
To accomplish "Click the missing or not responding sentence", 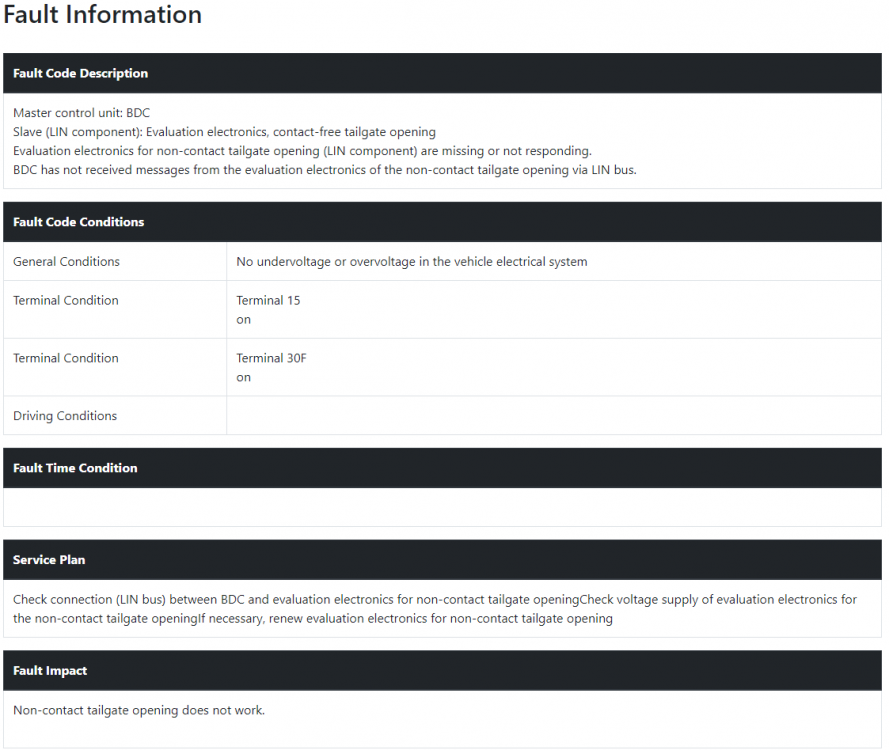I will 302,151.
